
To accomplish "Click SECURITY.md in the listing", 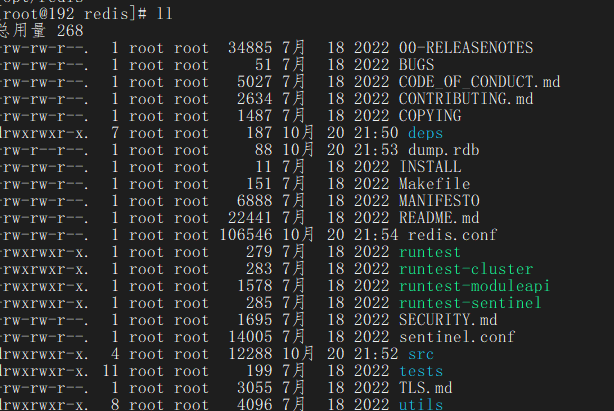I will (448, 320).
